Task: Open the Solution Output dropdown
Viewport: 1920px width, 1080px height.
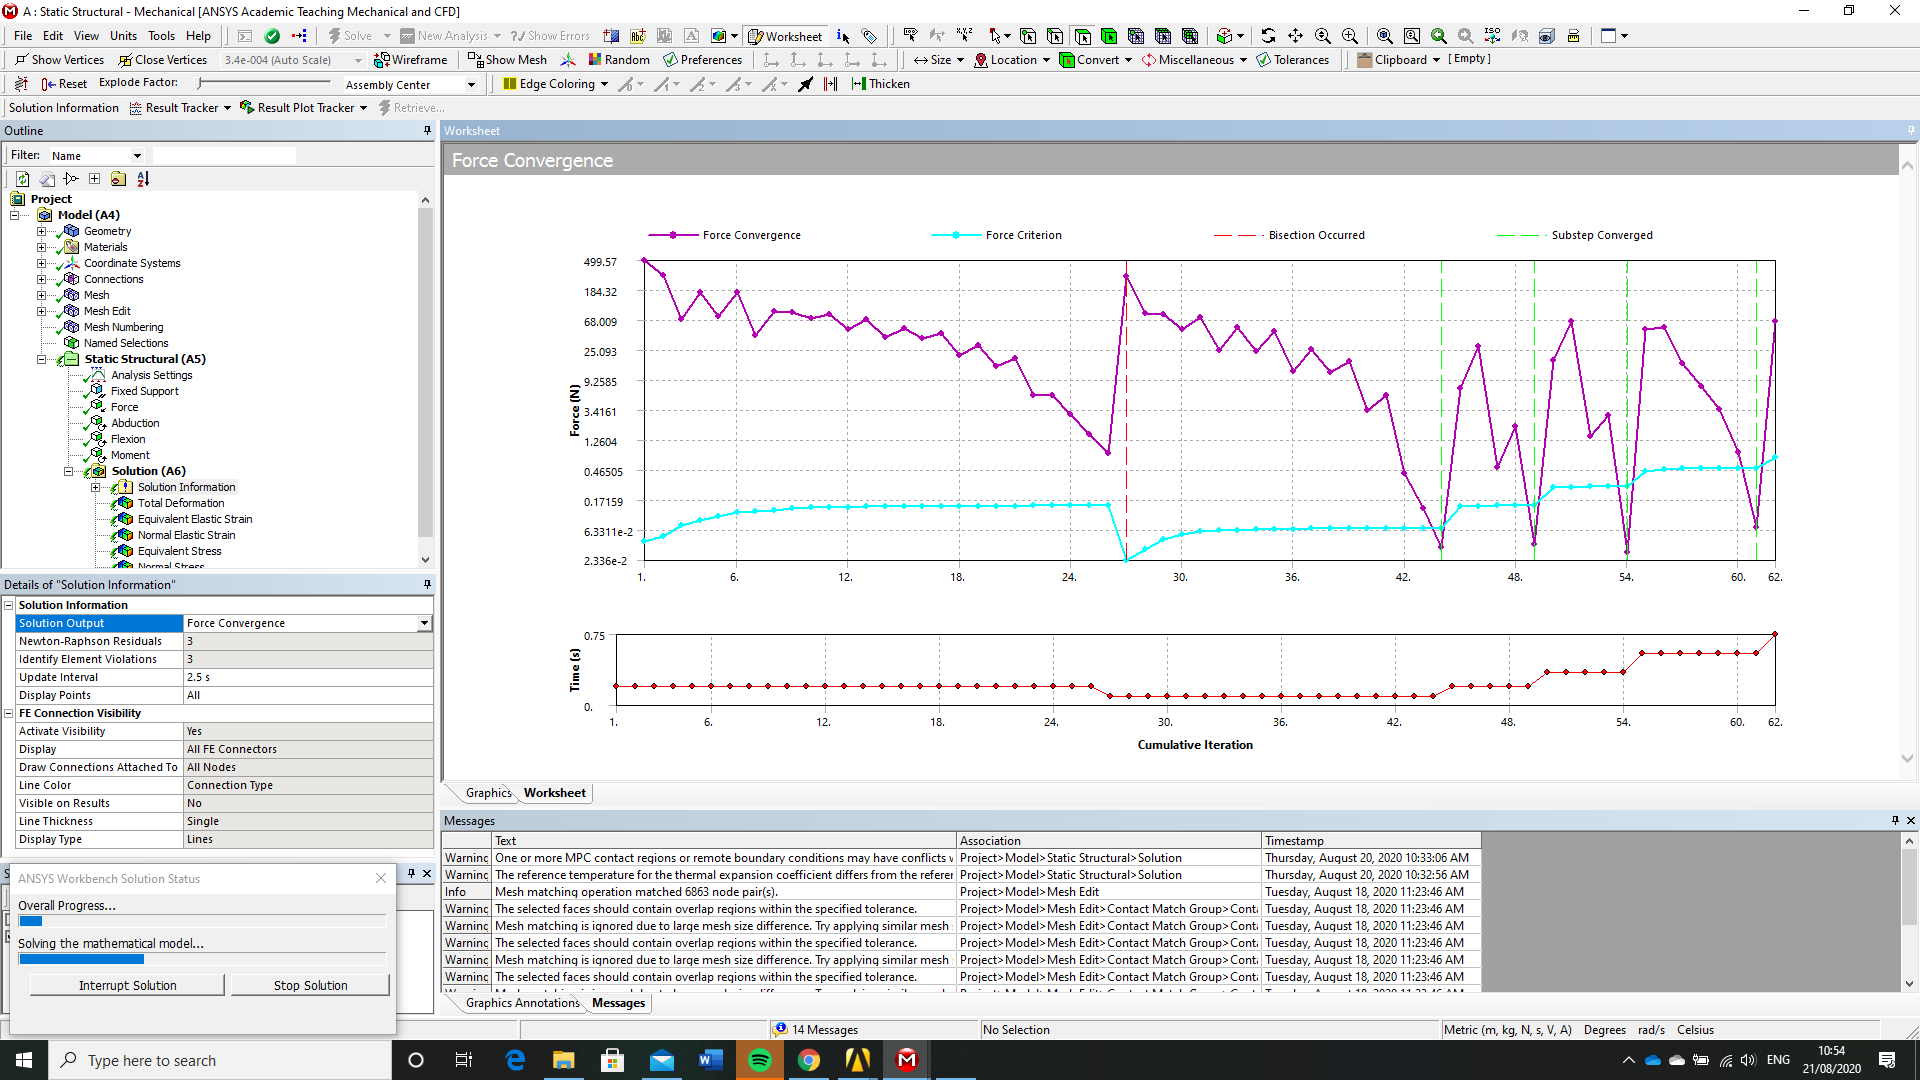Action: tap(424, 623)
